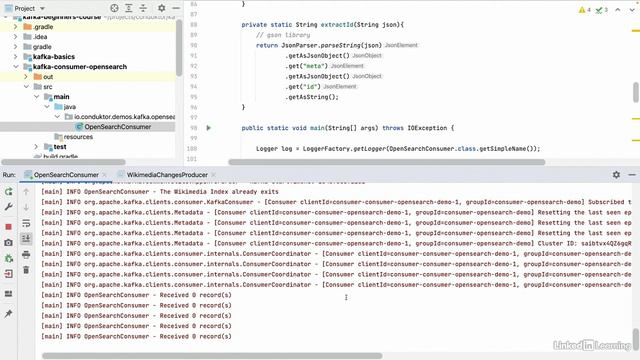Stop the running process with the red square
Screen dimensions: 640x360
9,227
